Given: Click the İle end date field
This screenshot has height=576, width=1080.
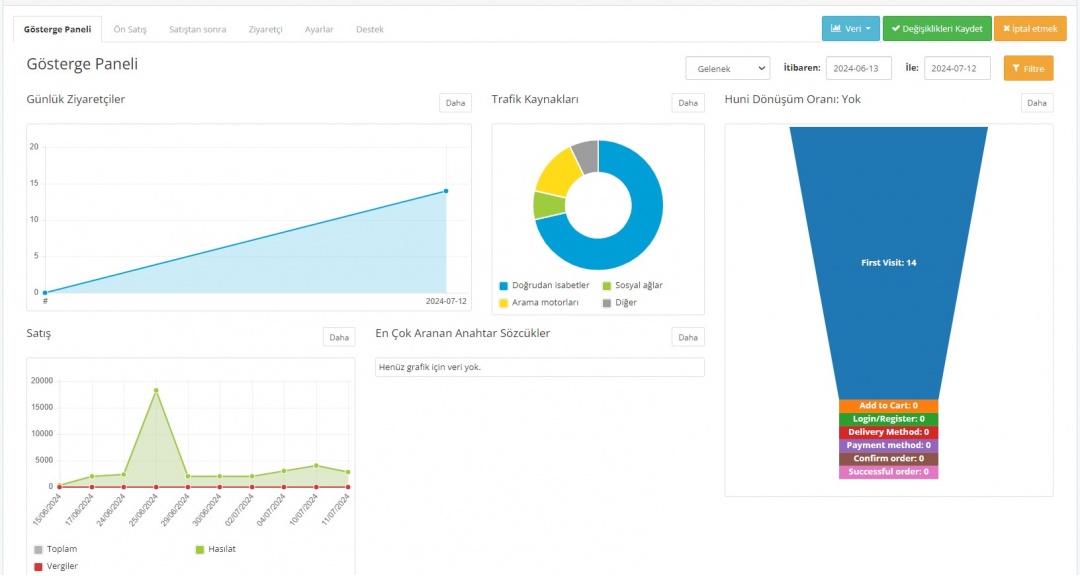Looking at the screenshot, I should coord(957,69).
